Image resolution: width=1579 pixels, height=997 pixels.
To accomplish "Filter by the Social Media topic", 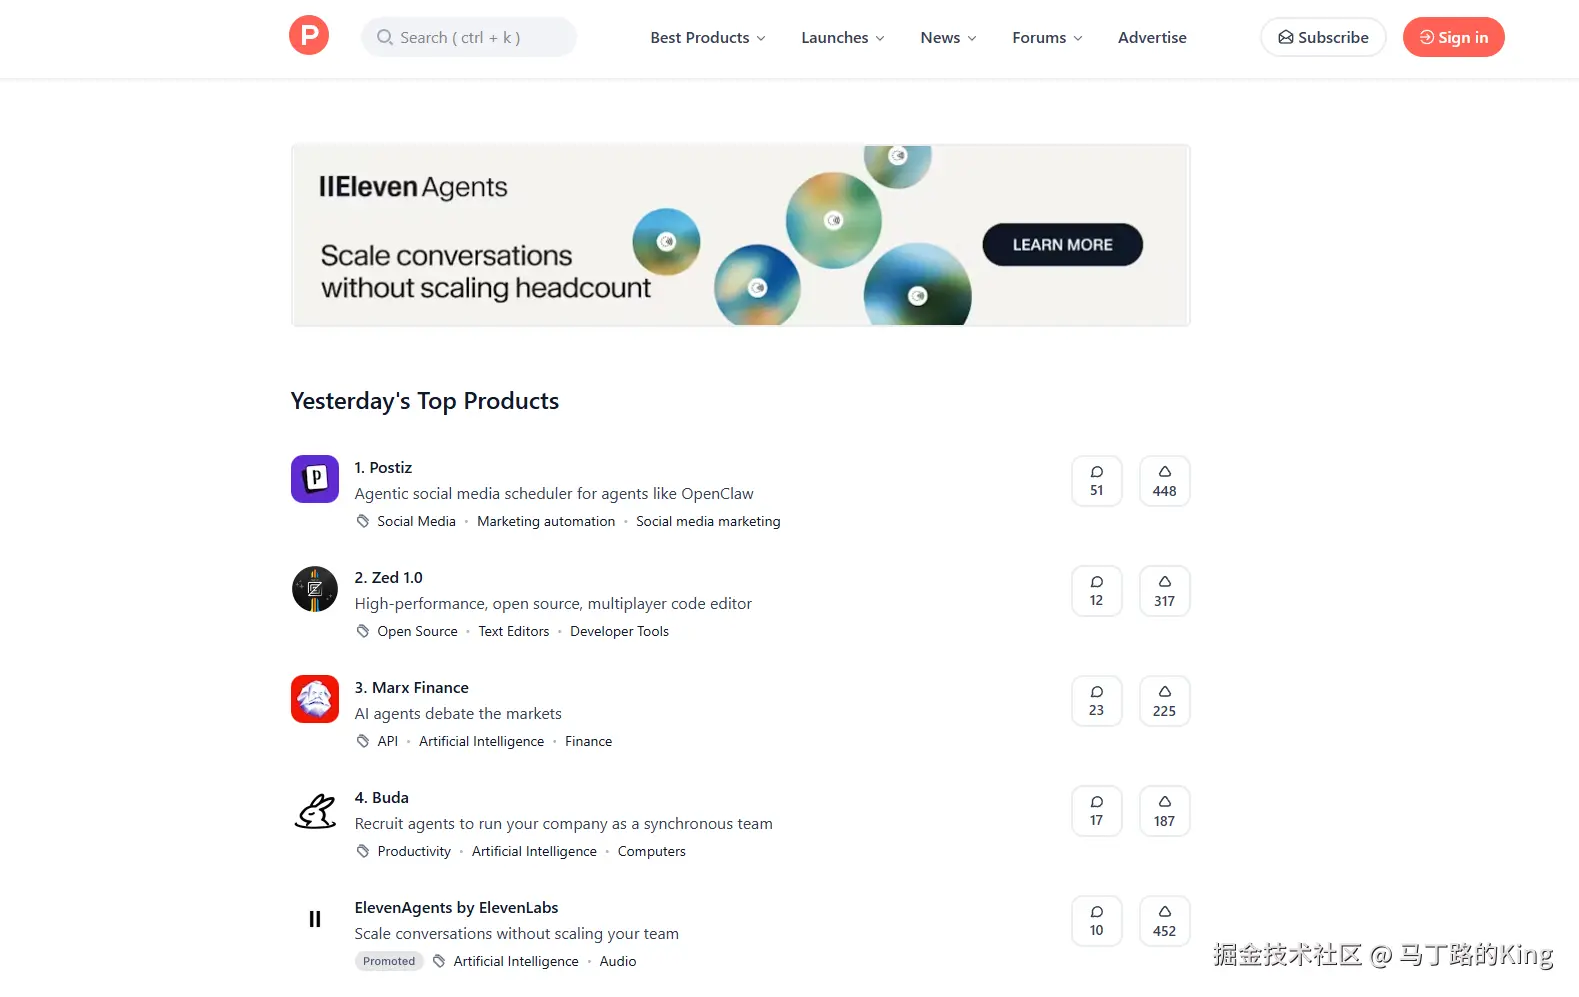I will pyautogui.click(x=416, y=521).
